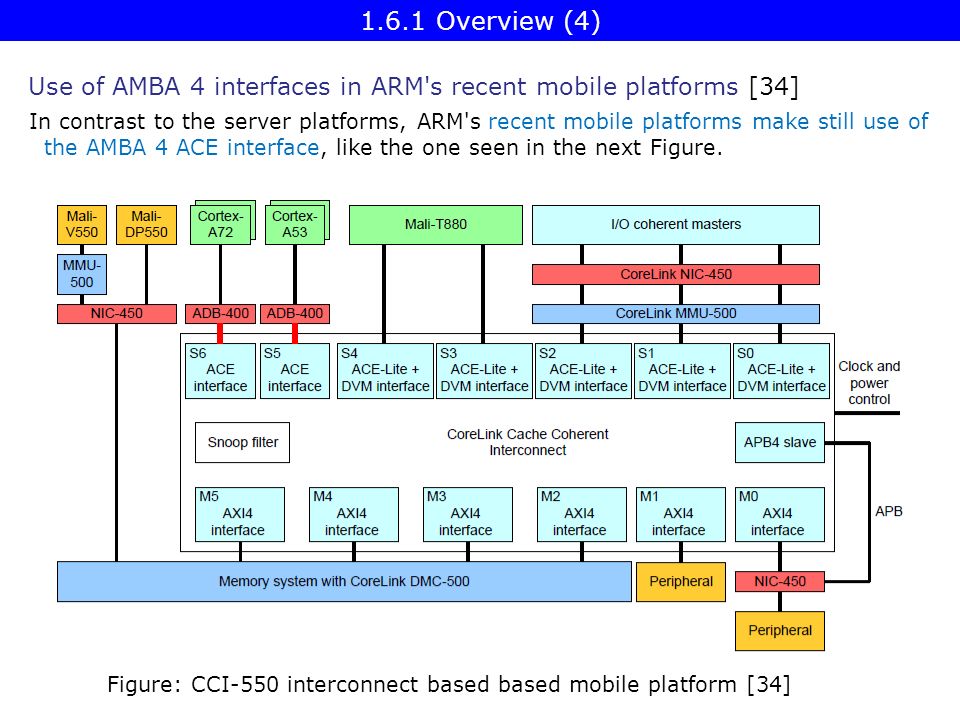This screenshot has height=720, width=960.
Task: Click the CoreLink NIC-450 red bar
Action: coord(675,274)
